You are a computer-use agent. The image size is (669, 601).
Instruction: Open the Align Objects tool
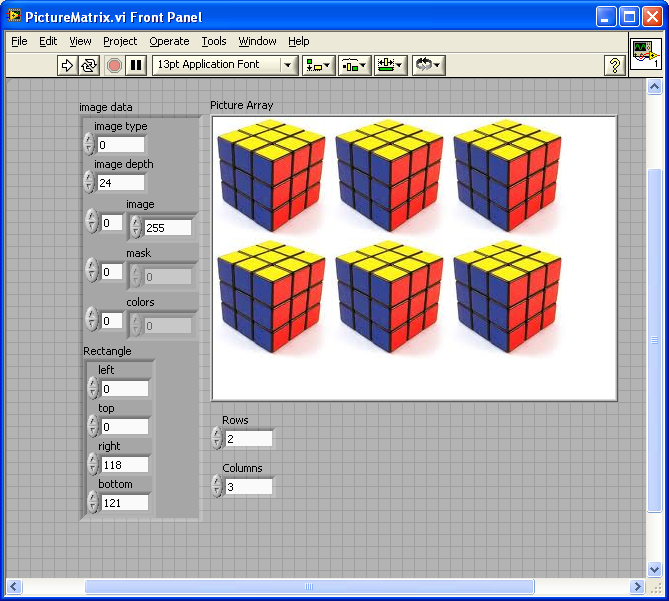click(319, 65)
